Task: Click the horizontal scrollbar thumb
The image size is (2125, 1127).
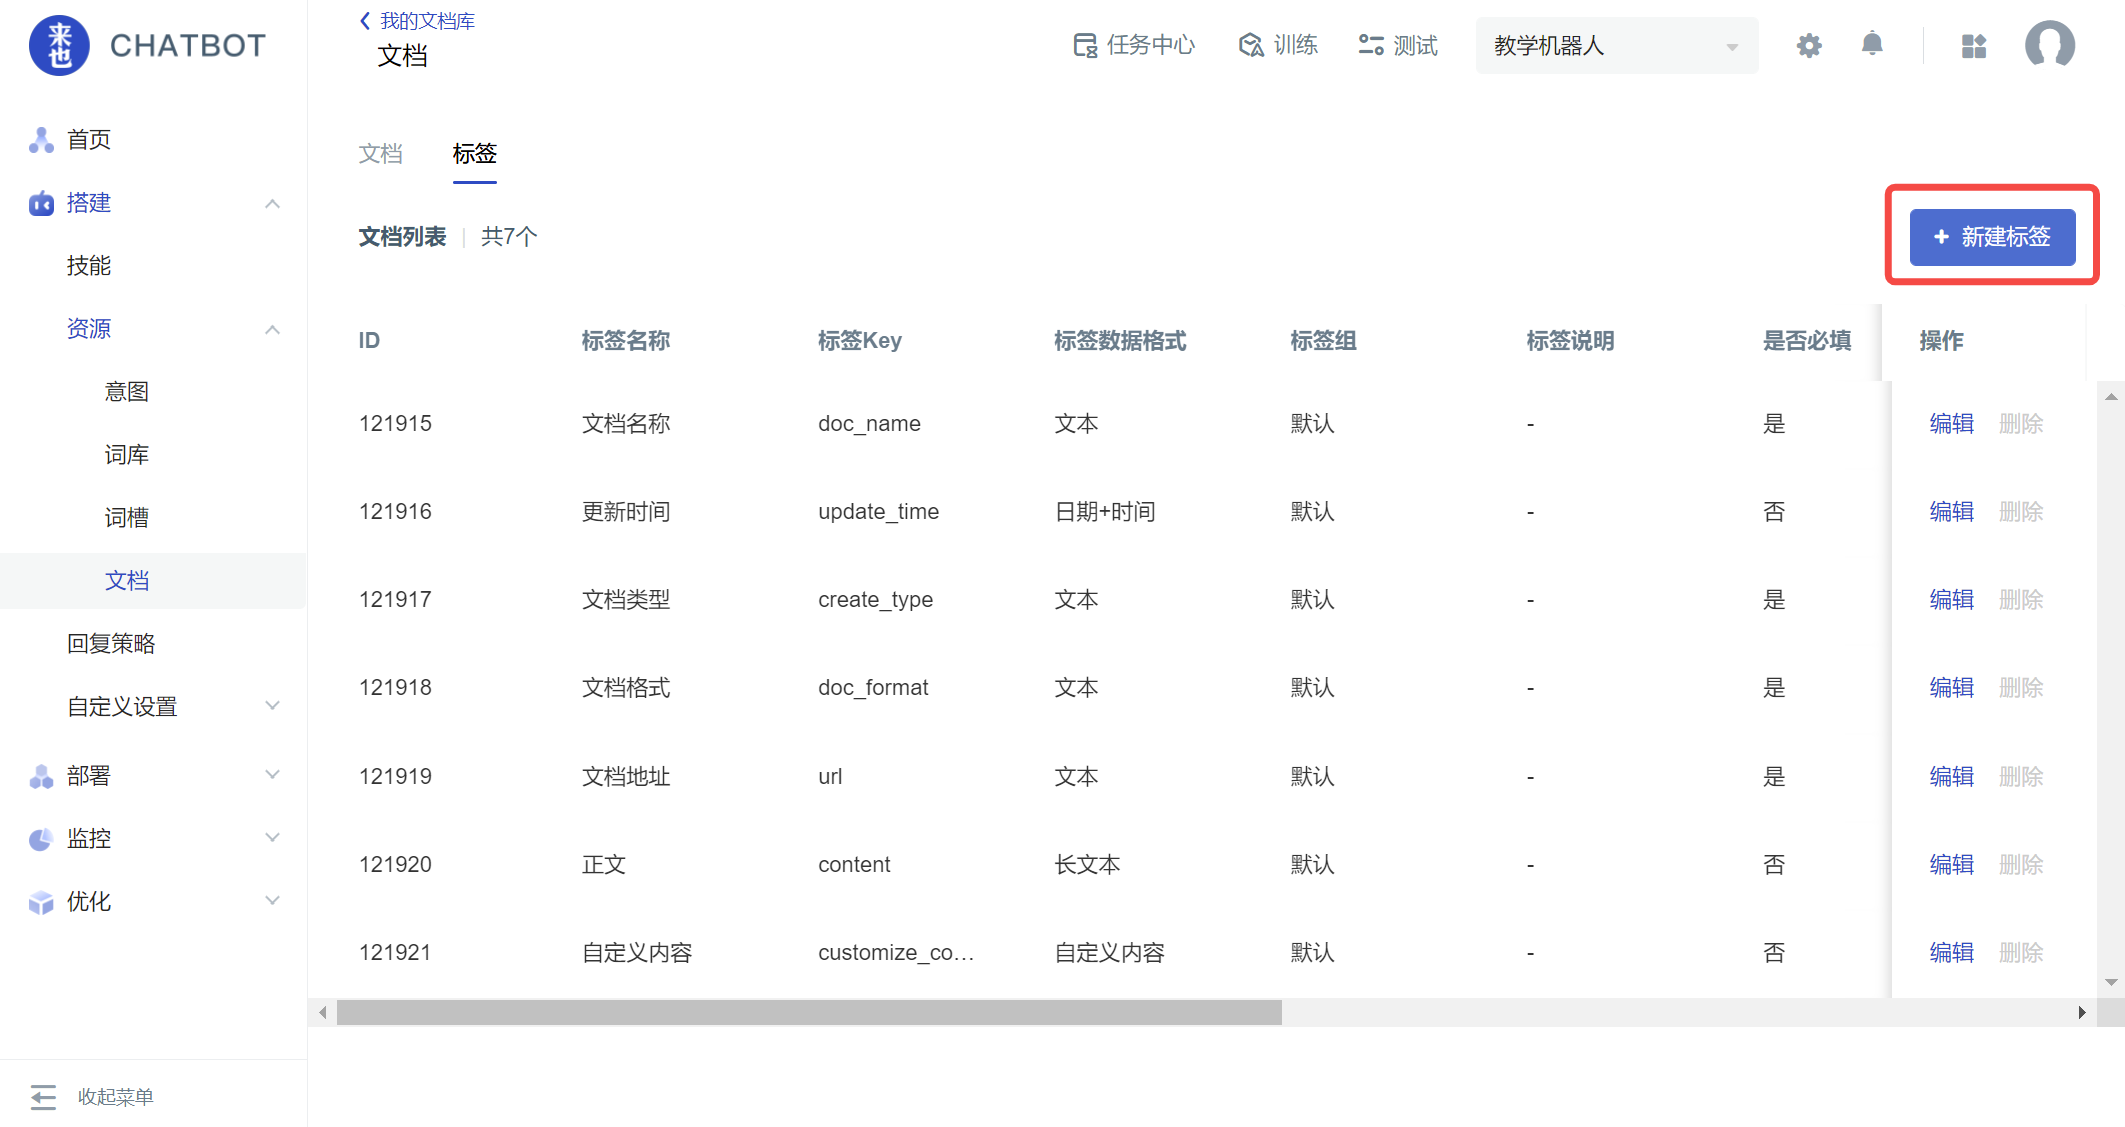Action: tap(809, 1013)
